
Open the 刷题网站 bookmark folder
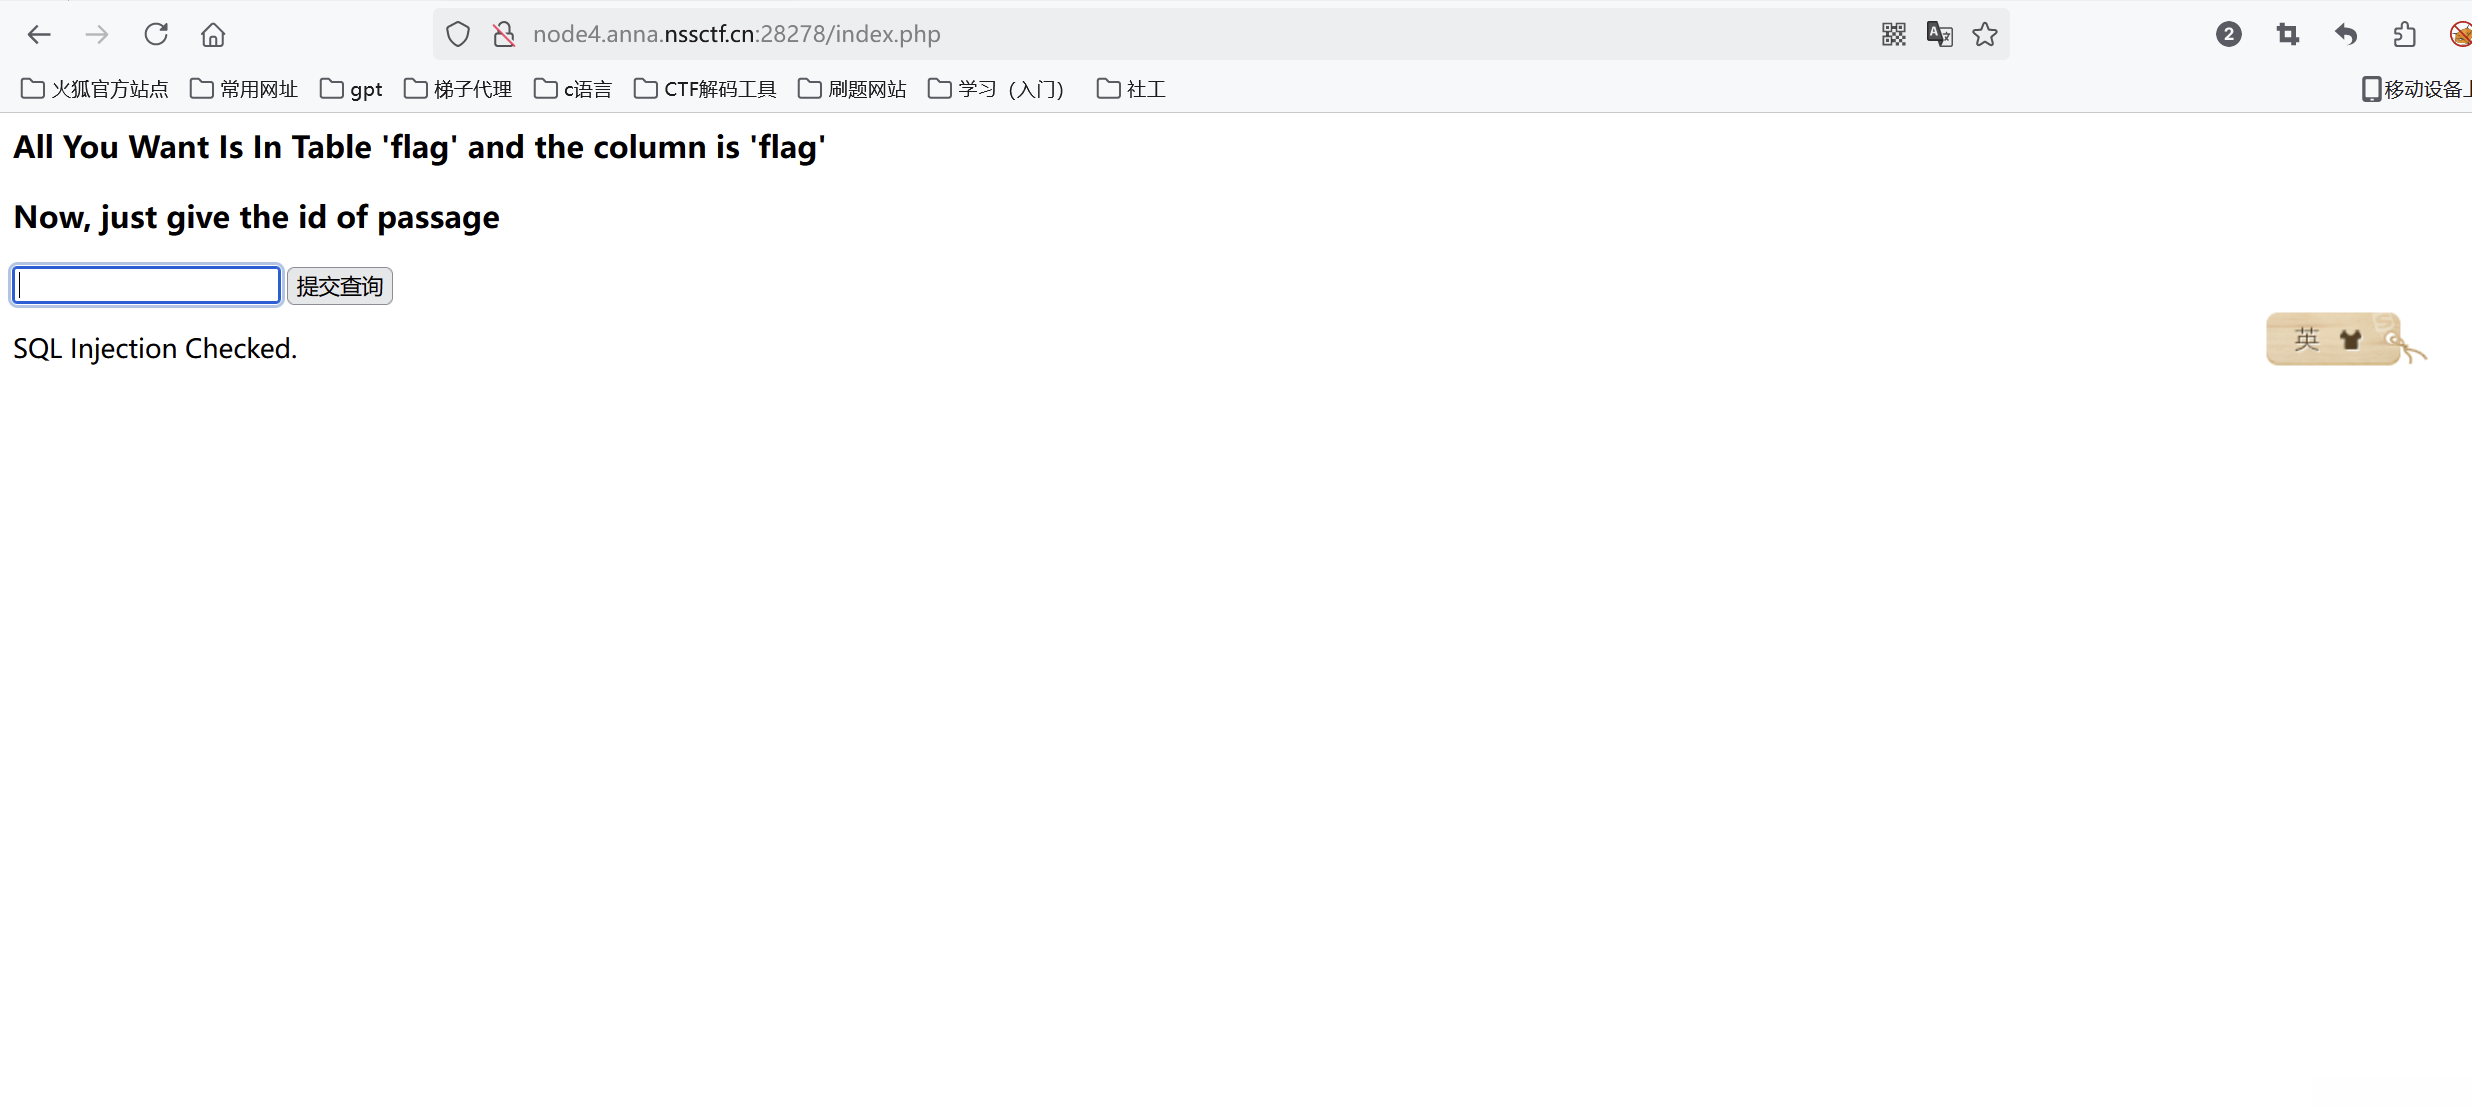pyautogui.click(x=852, y=89)
